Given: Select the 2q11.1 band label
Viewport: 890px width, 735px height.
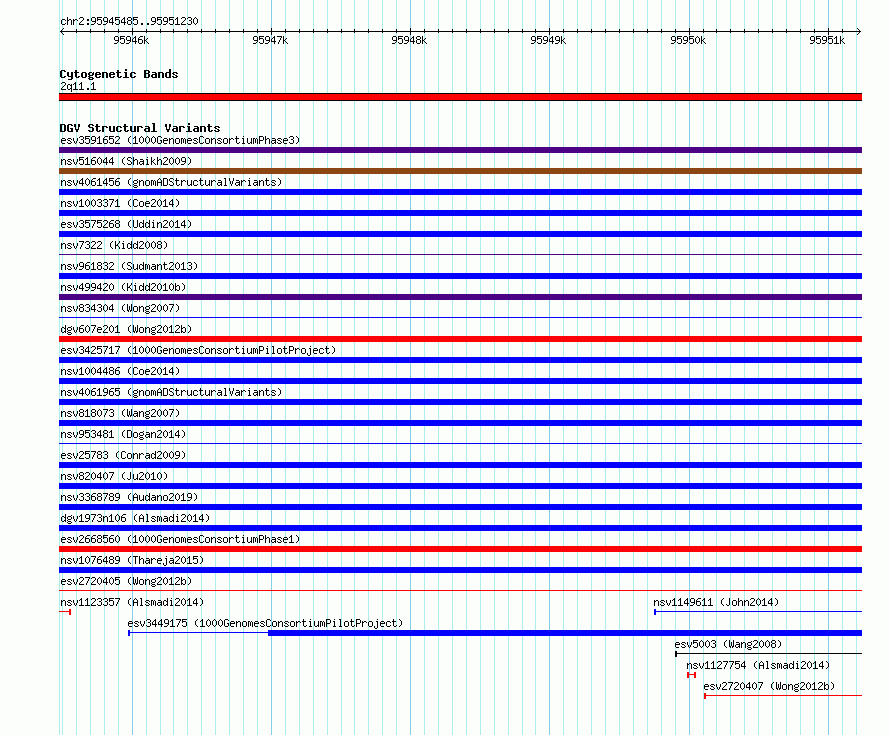Looking at the screenshot, I should click(x=78, y=86).
